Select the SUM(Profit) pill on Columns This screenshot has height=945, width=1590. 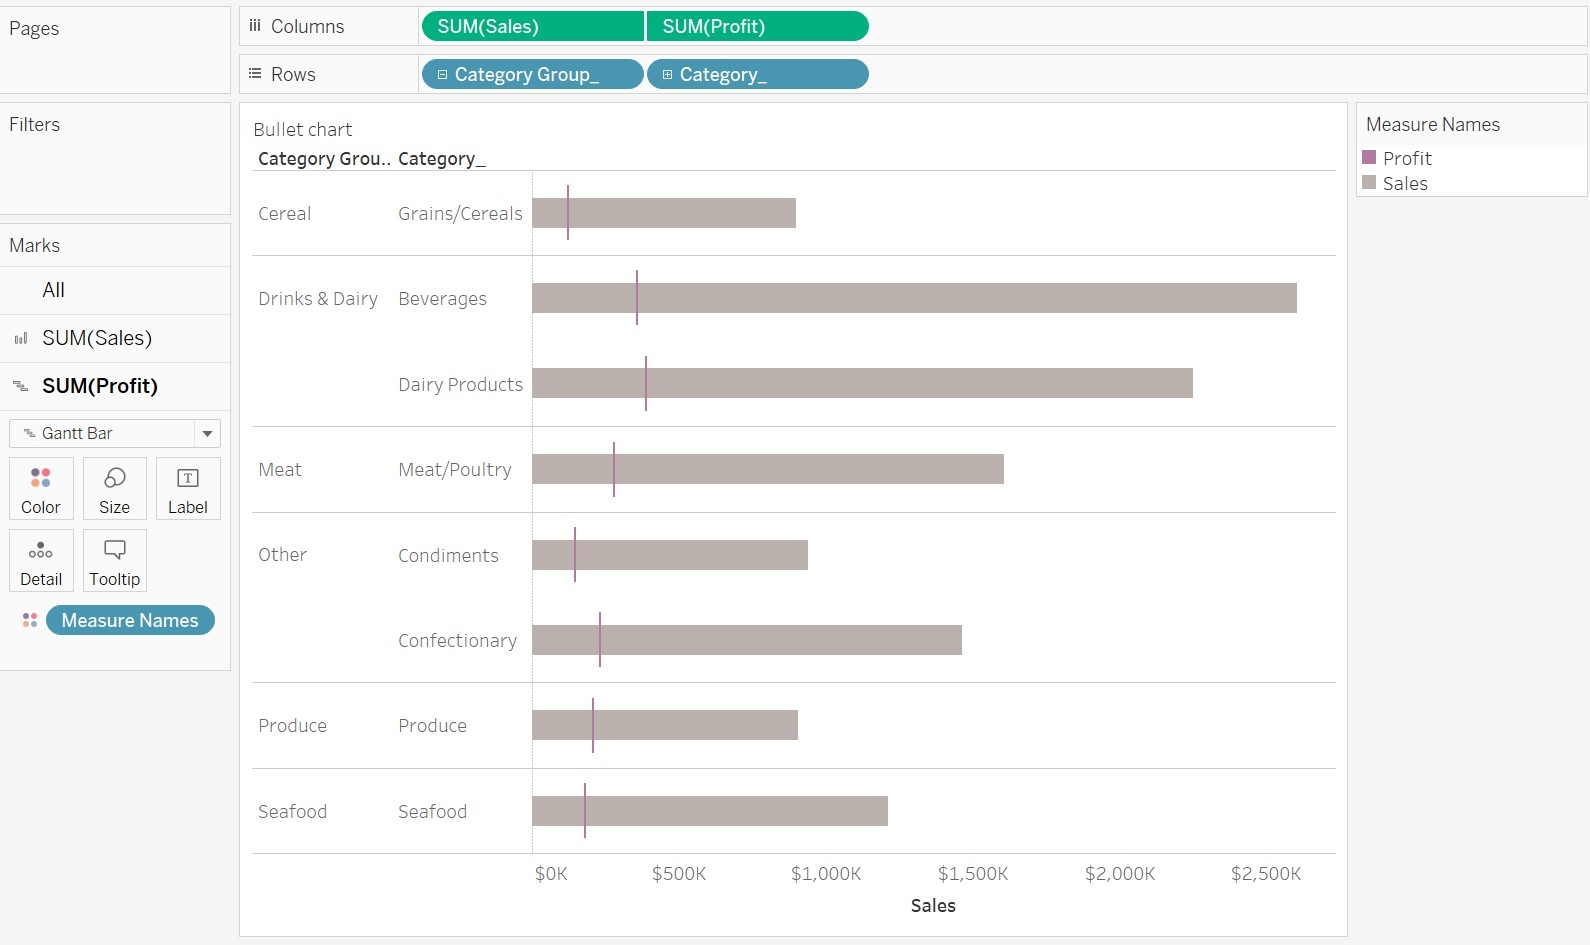pyautogui.click(x=757, y=27)
